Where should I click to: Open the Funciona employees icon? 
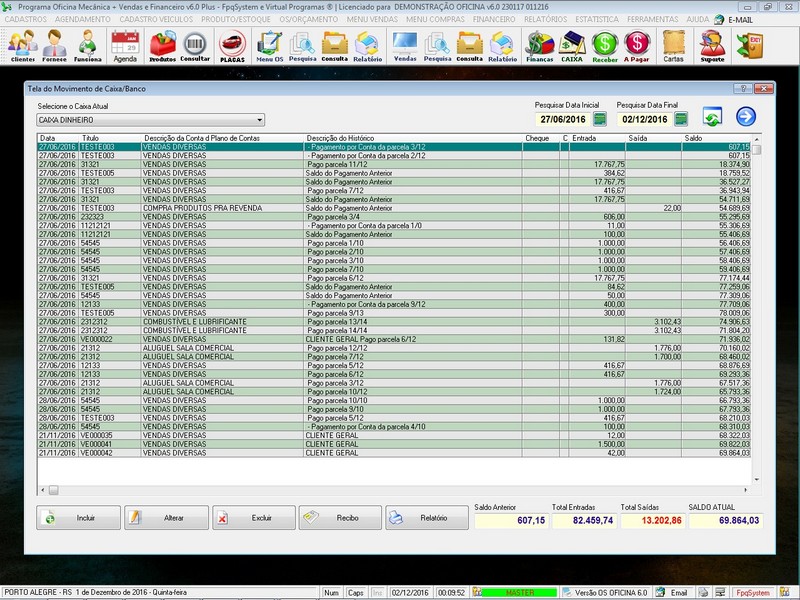click(88, 46)
